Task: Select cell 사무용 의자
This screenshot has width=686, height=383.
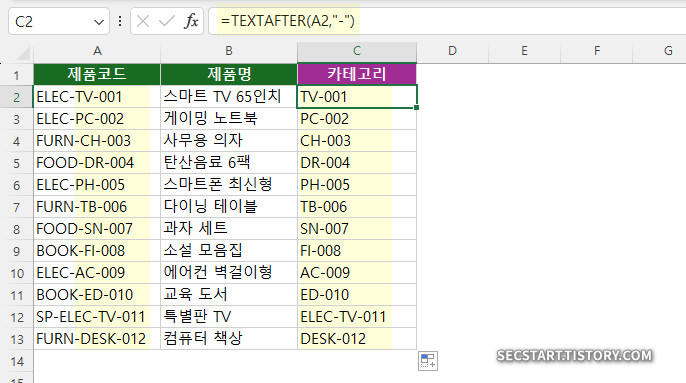Action: coord(229,141)
